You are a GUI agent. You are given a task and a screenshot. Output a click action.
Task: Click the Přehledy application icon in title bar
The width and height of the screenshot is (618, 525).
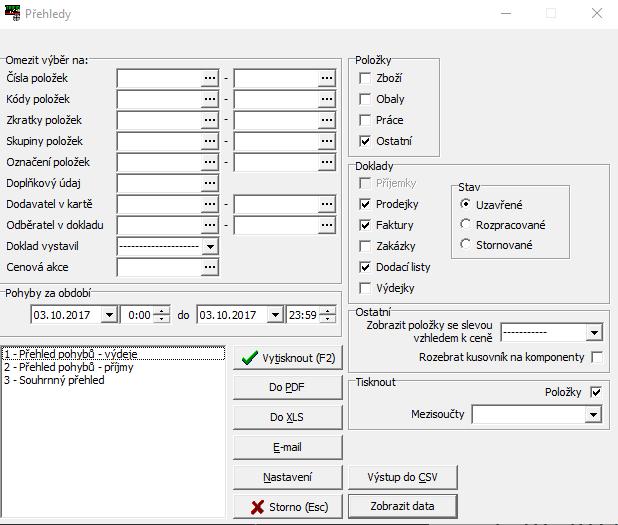(13, 13)
